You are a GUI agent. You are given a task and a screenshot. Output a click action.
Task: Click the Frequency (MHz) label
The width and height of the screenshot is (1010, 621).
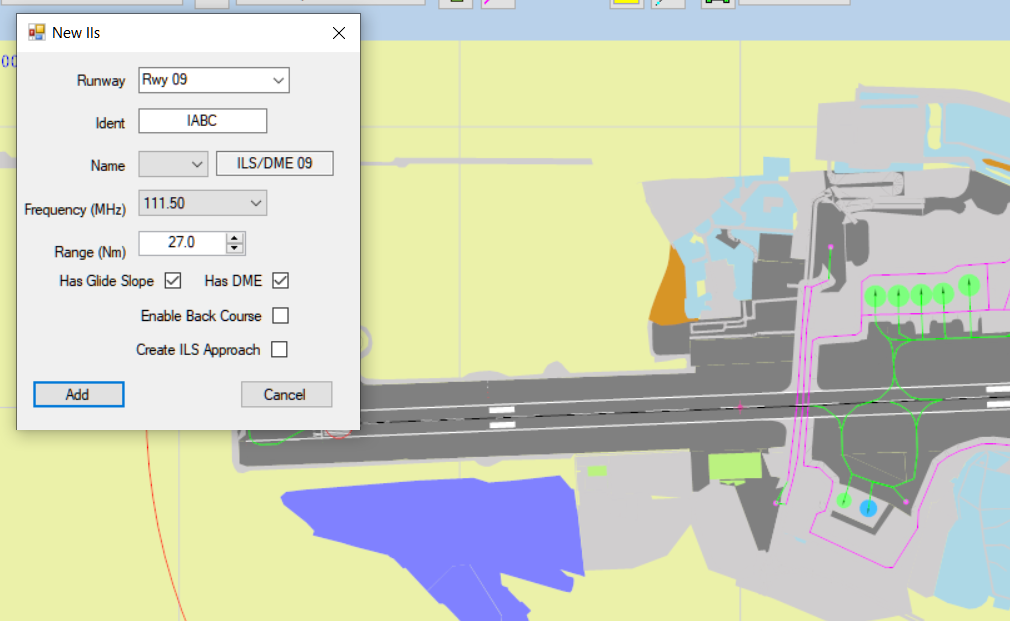[75, 209]
